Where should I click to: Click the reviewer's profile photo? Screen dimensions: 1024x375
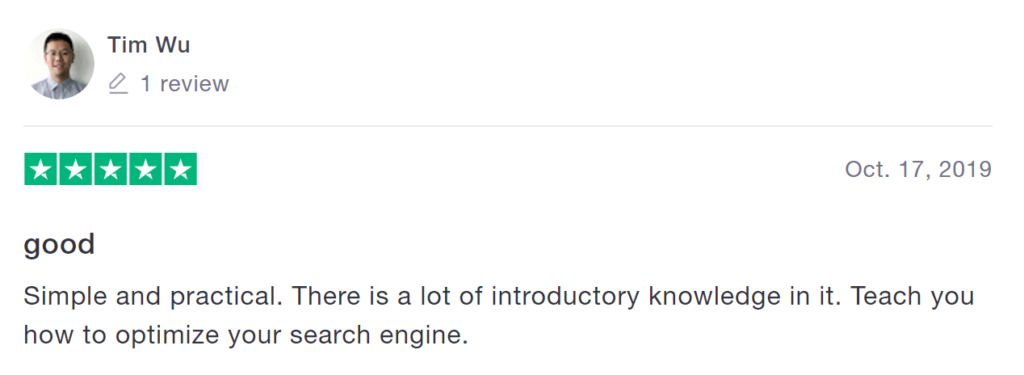(x=59, y=64)
